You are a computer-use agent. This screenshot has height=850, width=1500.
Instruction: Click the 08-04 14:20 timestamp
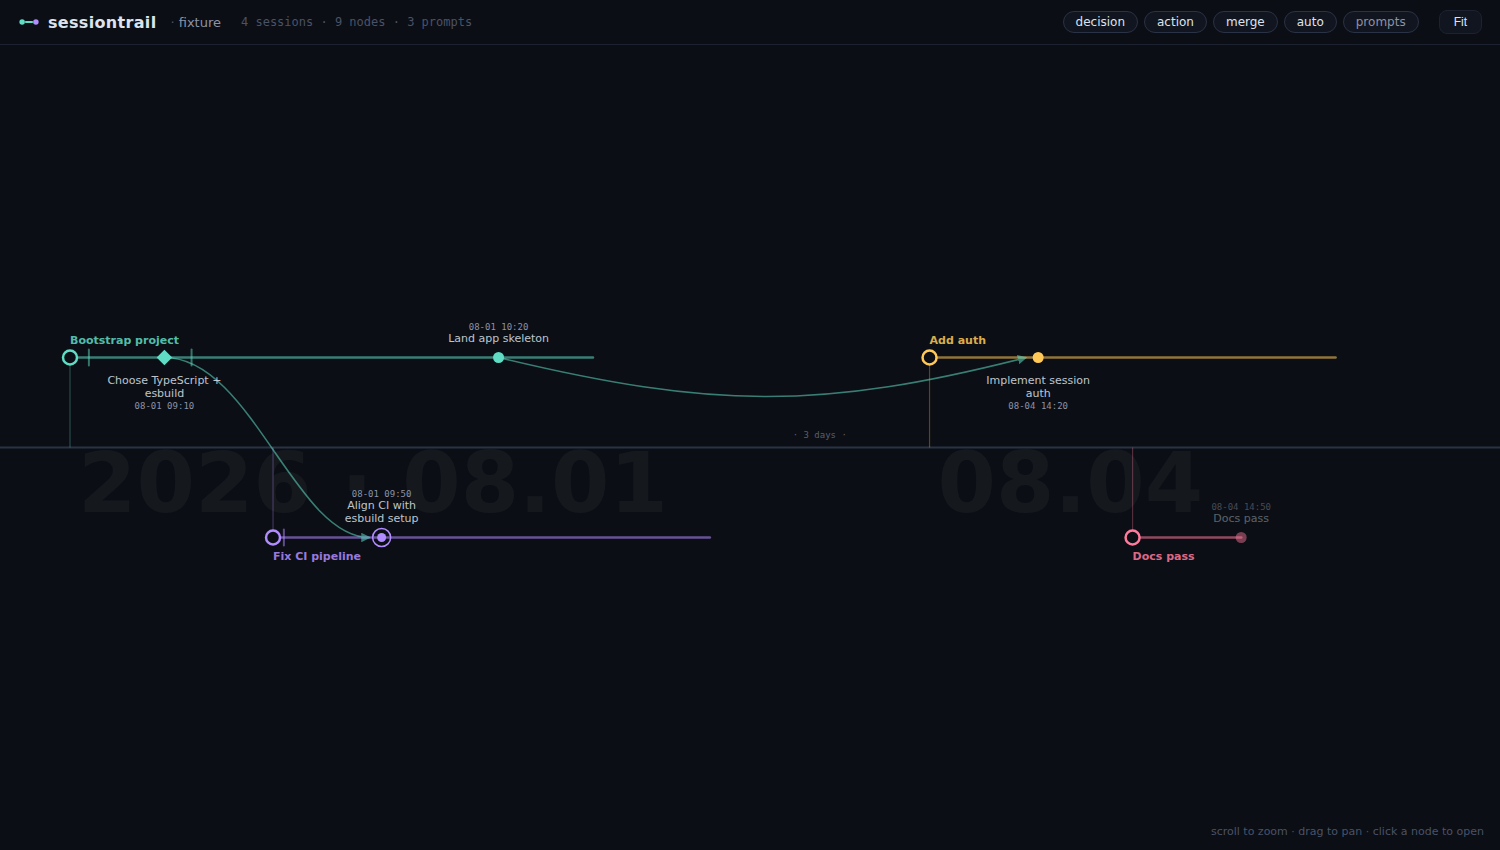pyautogui.click(x=1038, y=406)
